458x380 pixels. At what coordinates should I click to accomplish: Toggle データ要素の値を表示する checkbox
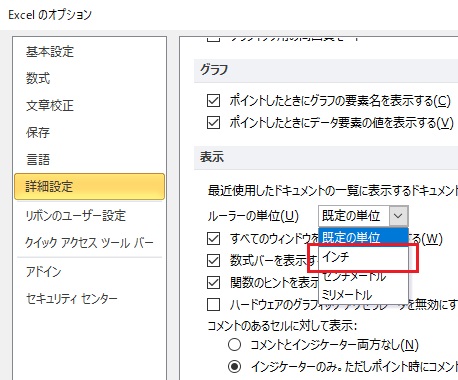click(213, 123)
